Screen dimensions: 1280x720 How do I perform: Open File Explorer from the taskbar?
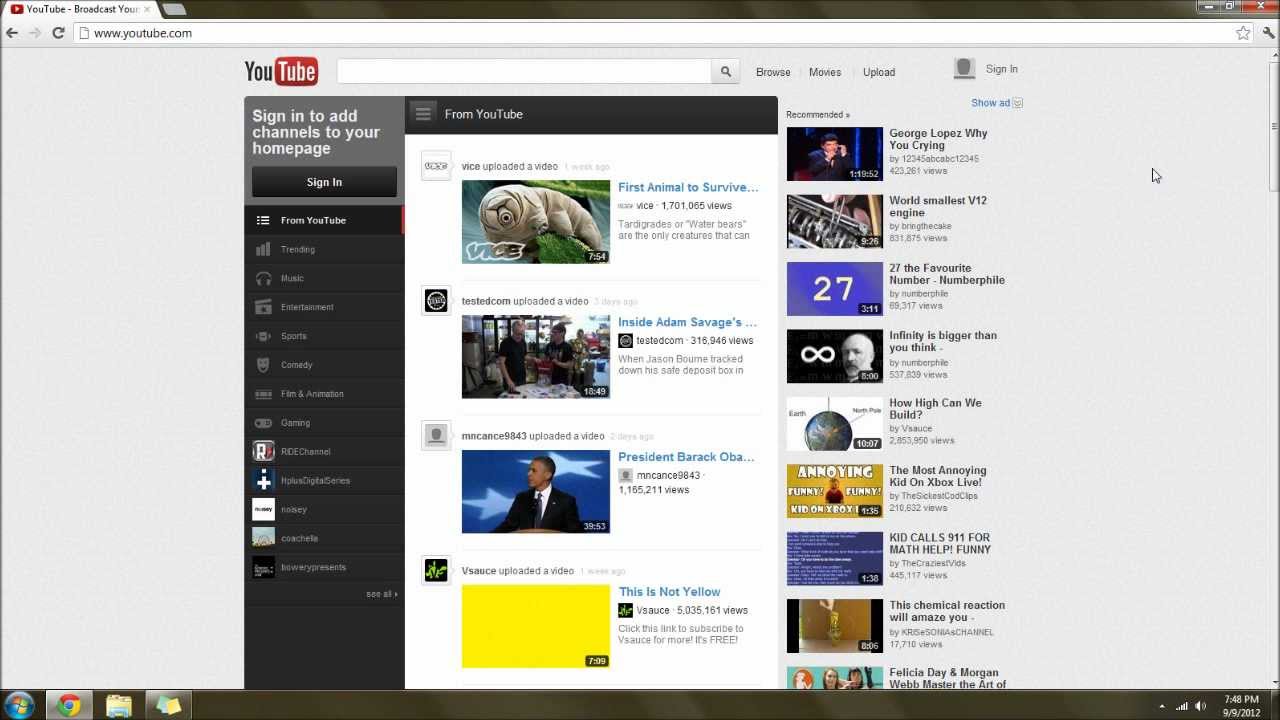point(118,706)
